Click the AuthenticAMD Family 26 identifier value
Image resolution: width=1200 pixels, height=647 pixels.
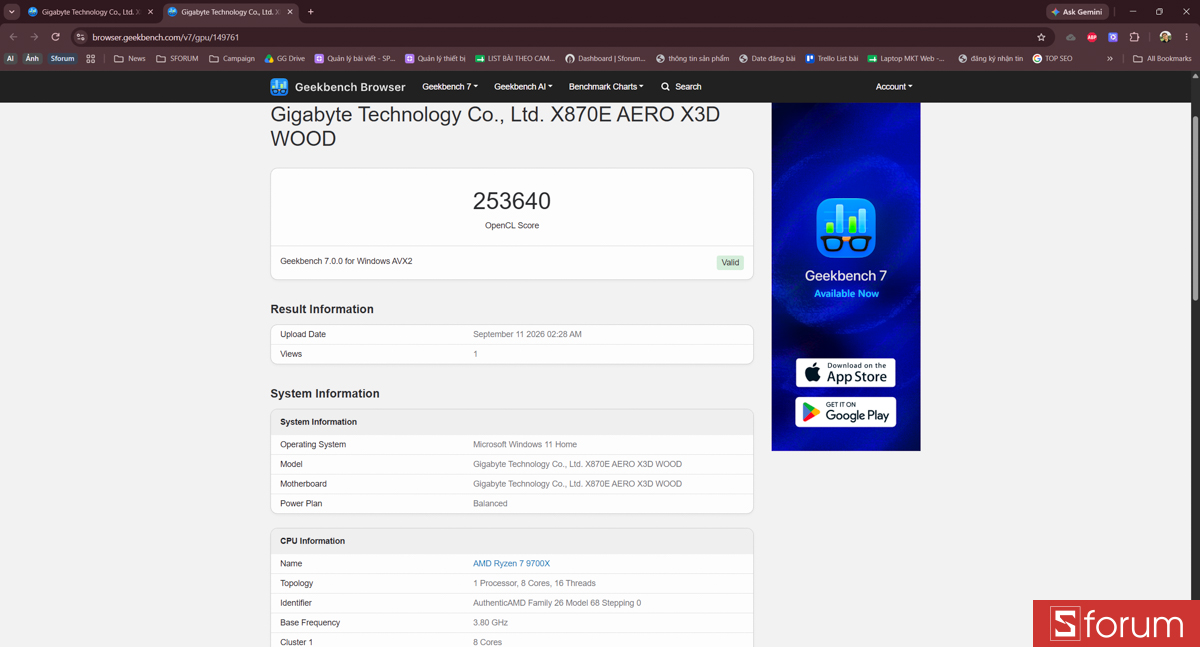[x=557, y=603]
